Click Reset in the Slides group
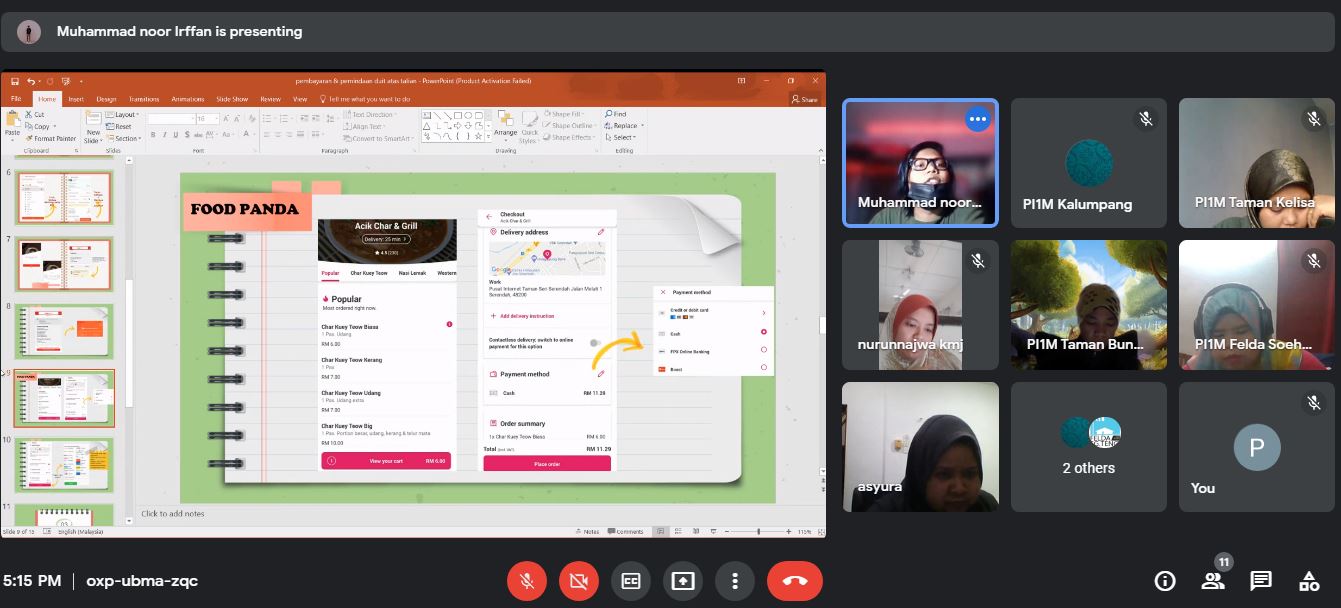 (119, 126)
